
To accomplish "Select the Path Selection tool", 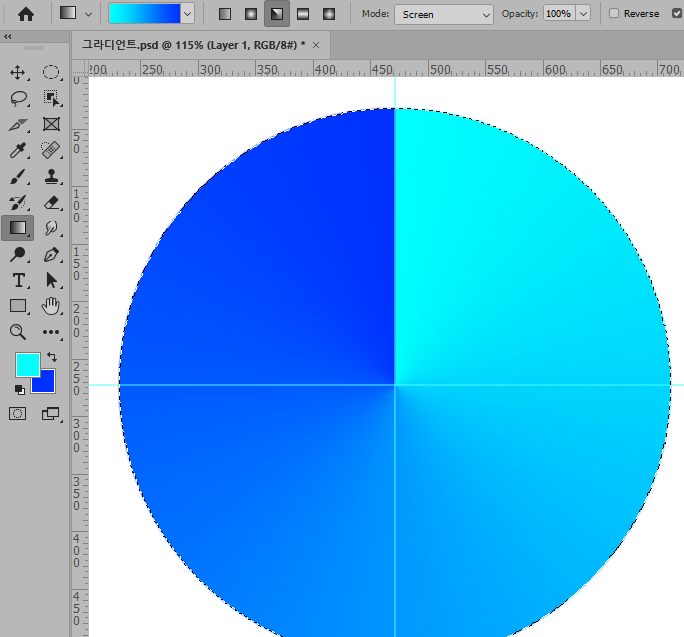I will coord(51,280).
